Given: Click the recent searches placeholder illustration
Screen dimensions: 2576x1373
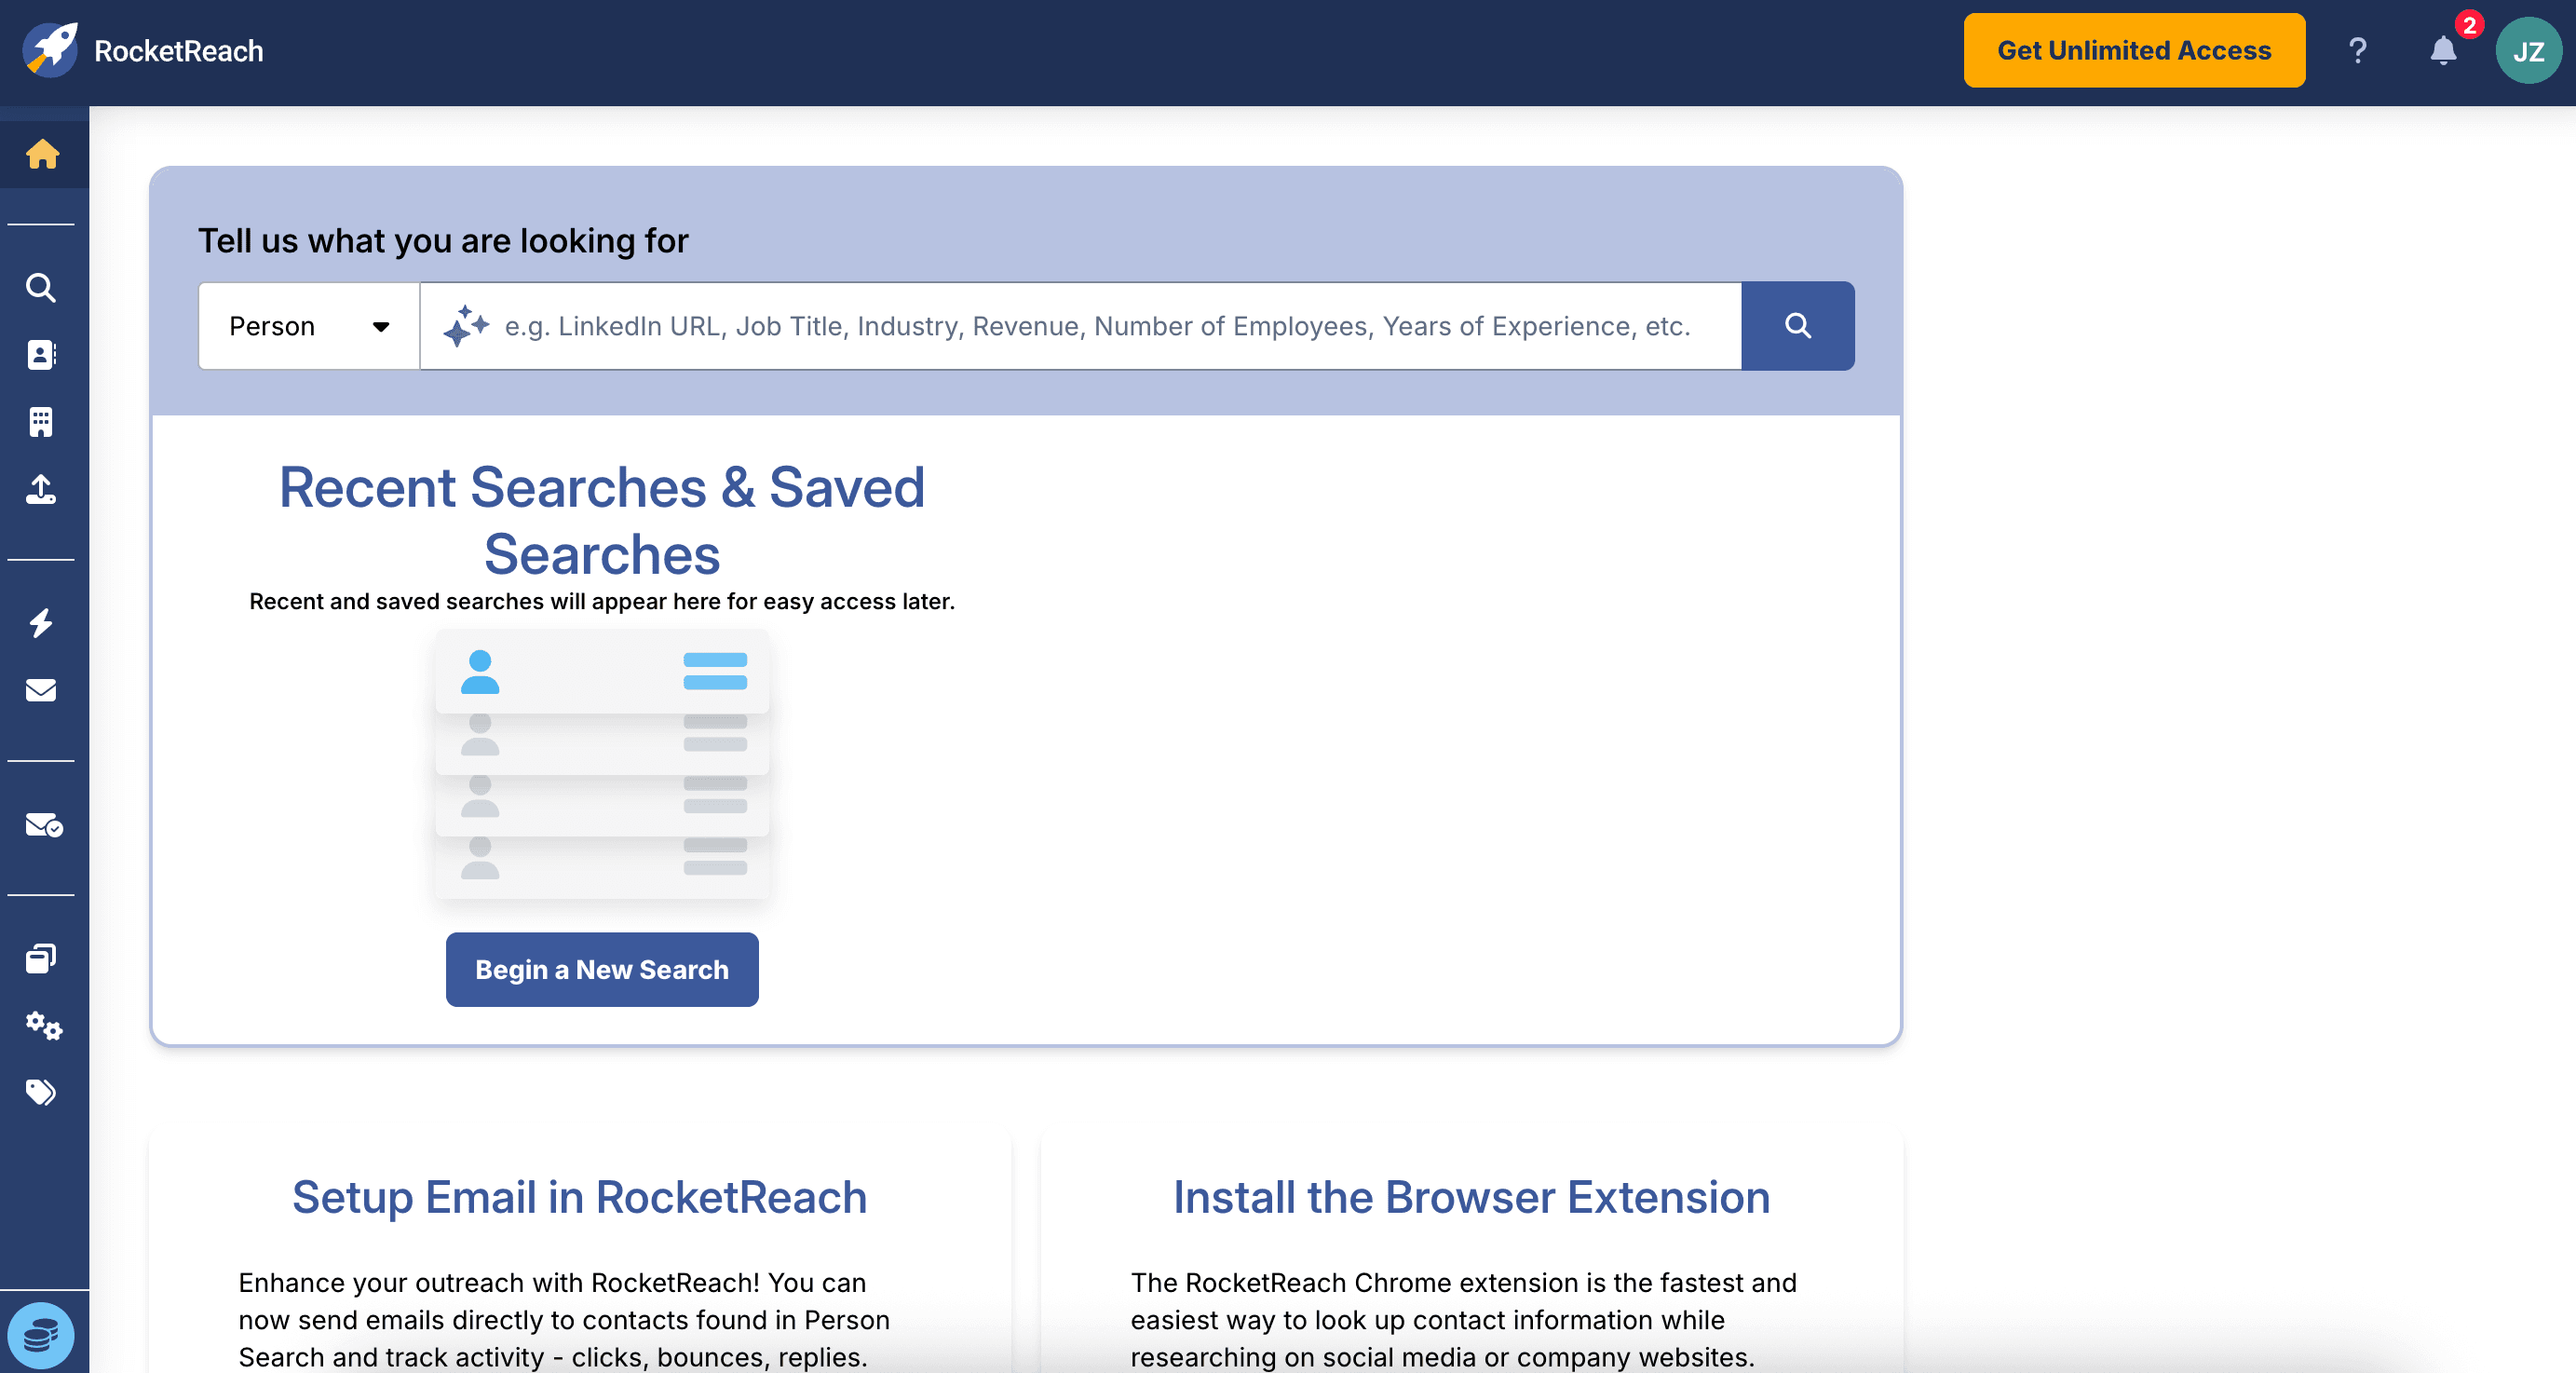Looking at the screenshot, I should 602,764.
